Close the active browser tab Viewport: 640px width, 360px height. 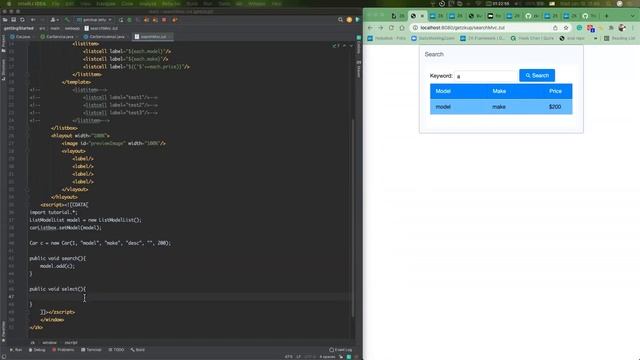pos(422,16)
